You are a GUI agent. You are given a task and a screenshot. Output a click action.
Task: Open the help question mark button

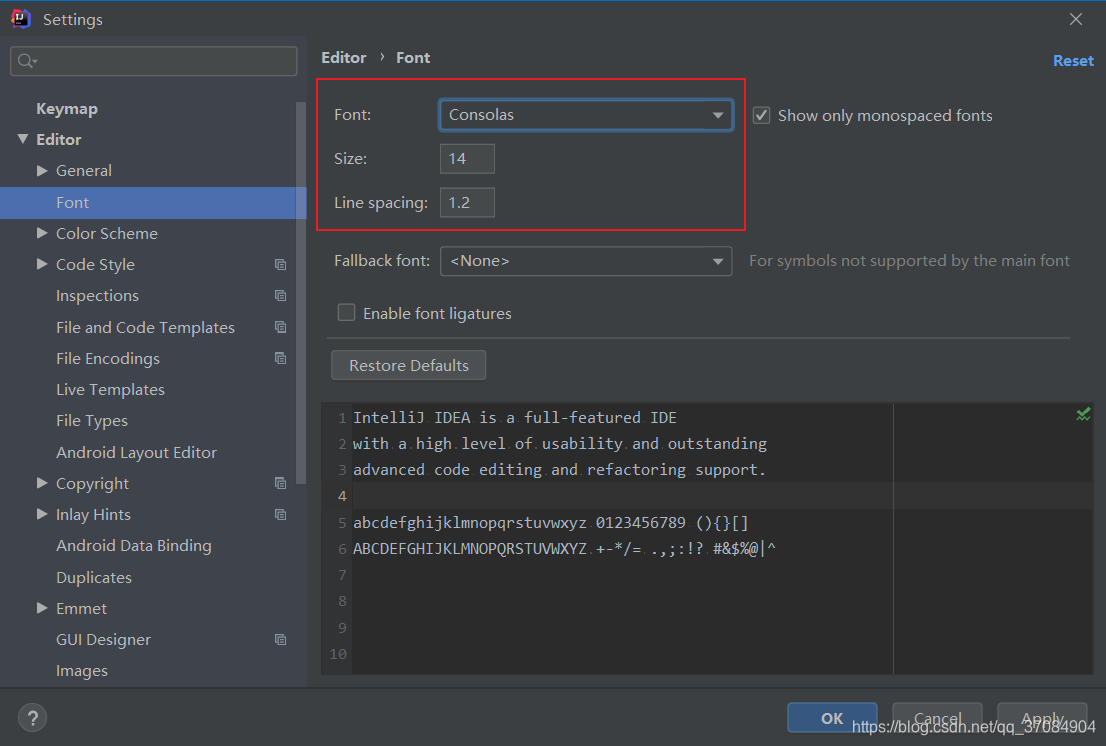tap(32, 719)
